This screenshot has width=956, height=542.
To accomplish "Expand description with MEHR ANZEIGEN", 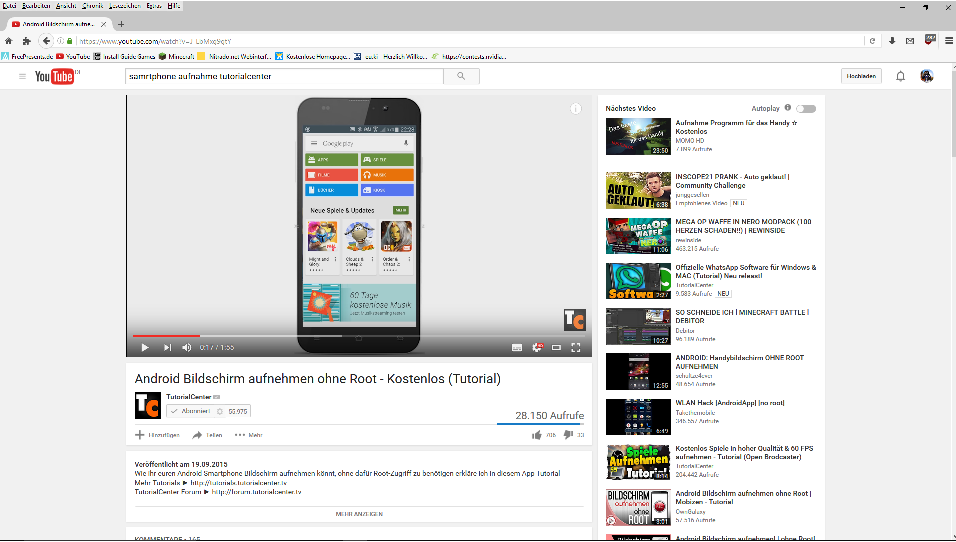I will click(x=359, y=514).
